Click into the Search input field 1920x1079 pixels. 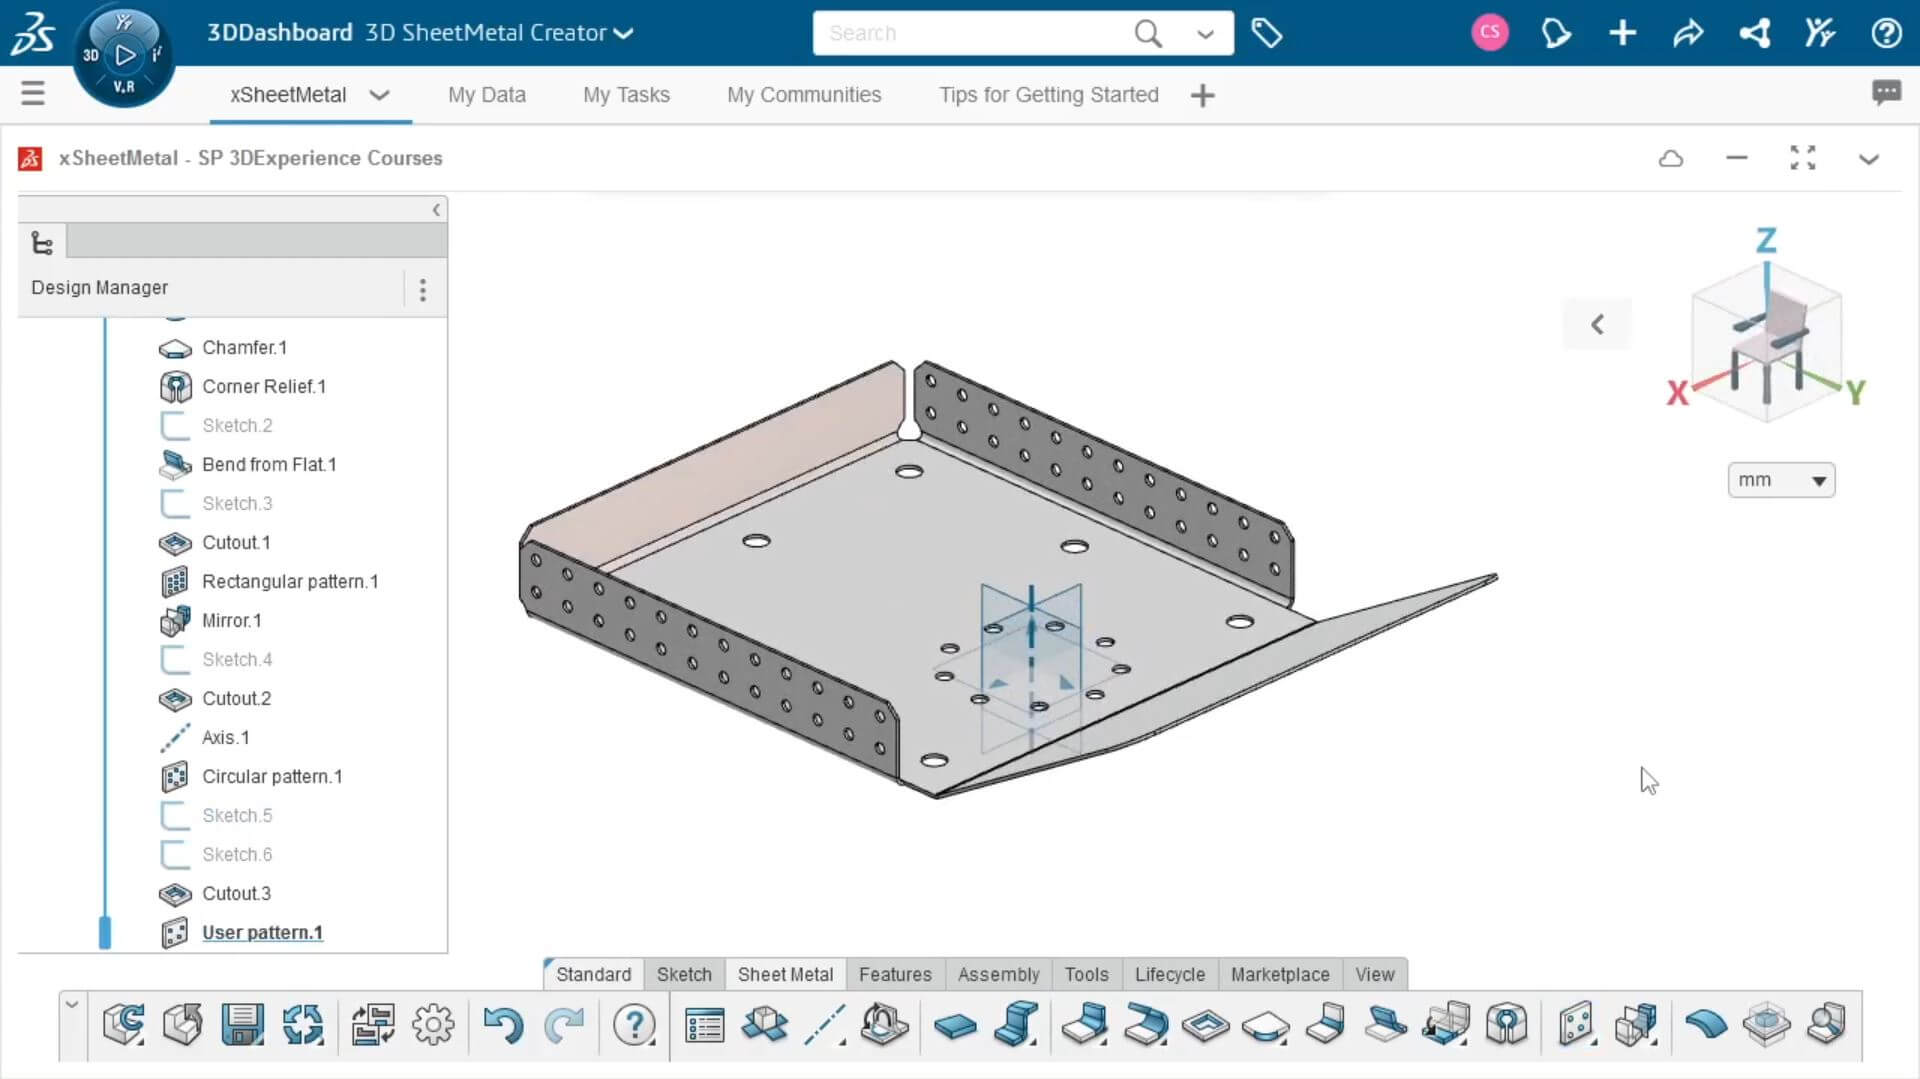(x=975, y=33)
